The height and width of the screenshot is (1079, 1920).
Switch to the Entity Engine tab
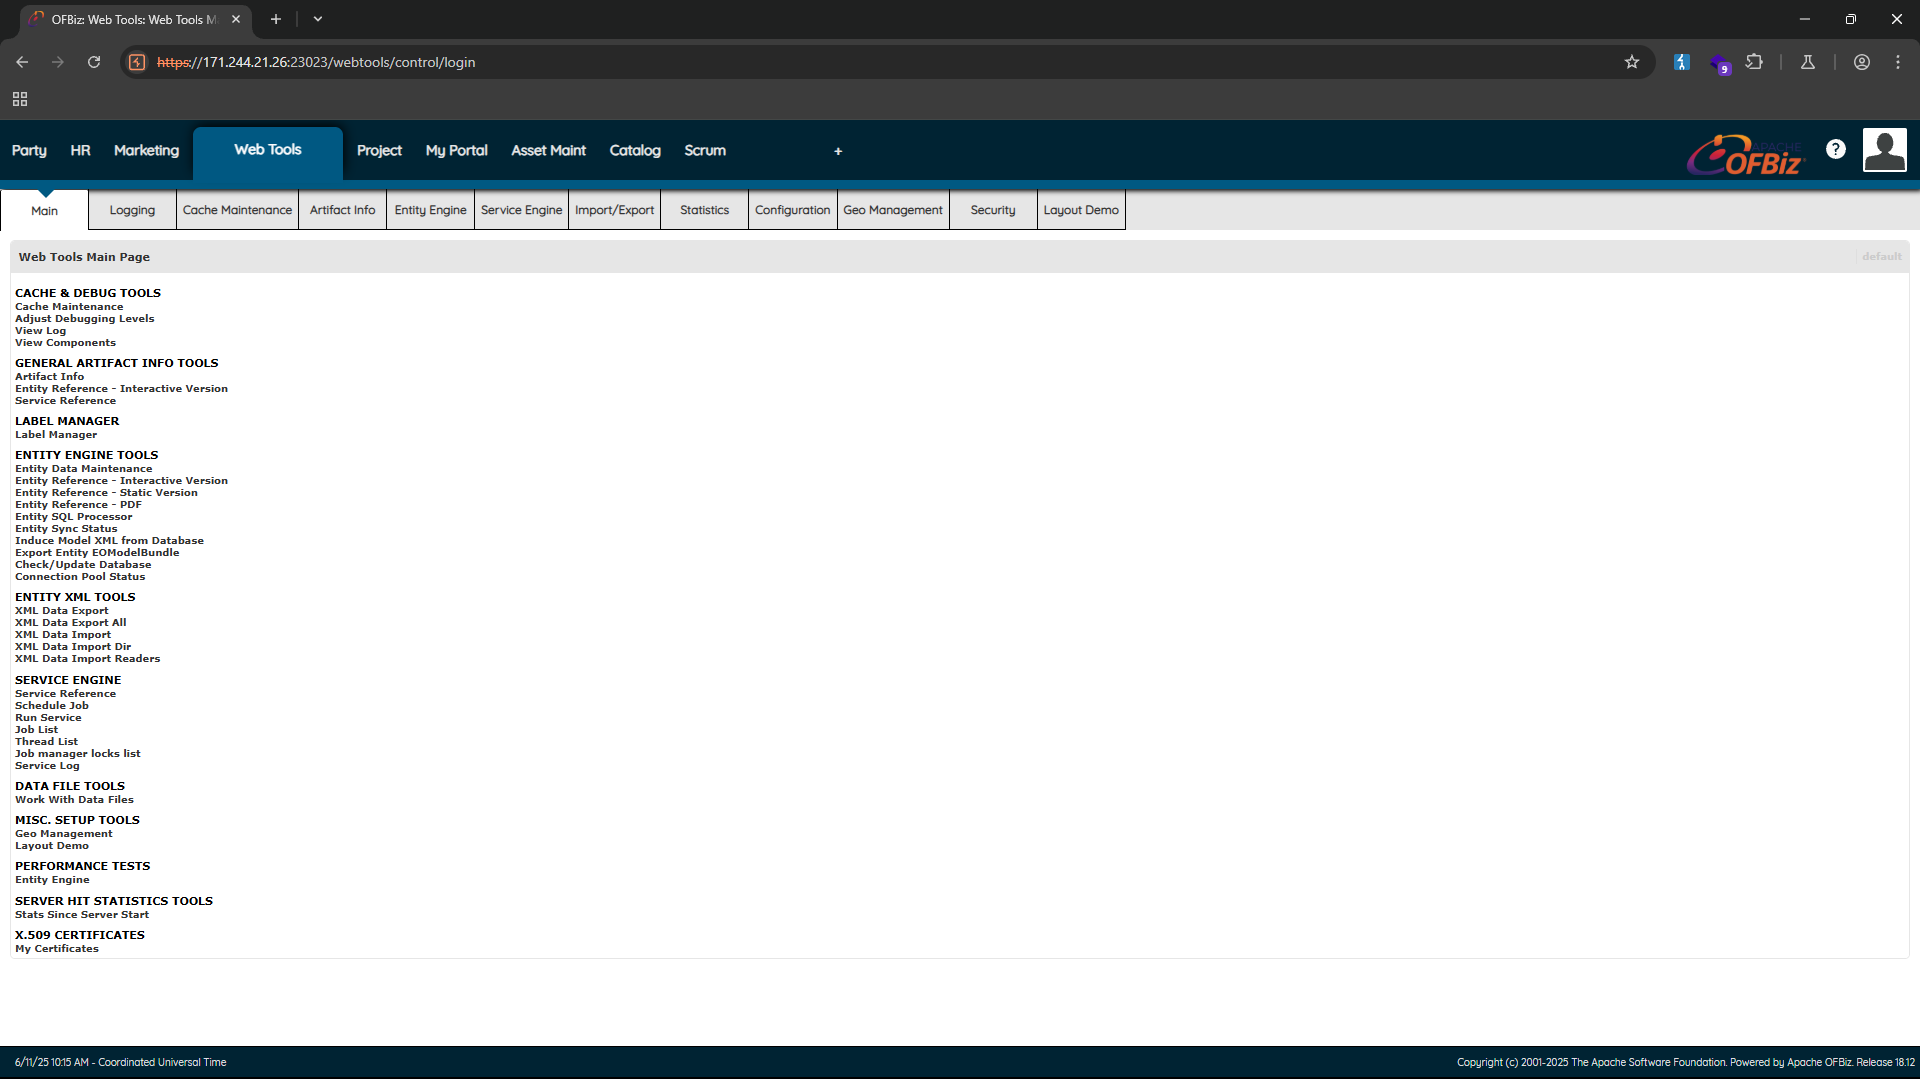click(x=430, y=210)
